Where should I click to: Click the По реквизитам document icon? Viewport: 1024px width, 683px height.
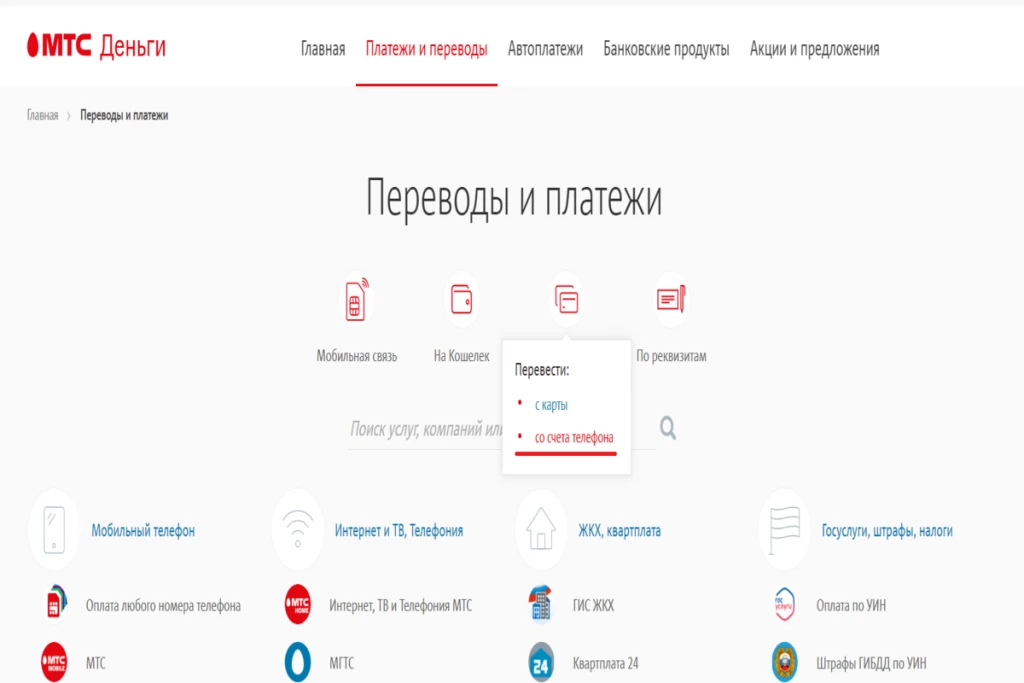(671, 300)
